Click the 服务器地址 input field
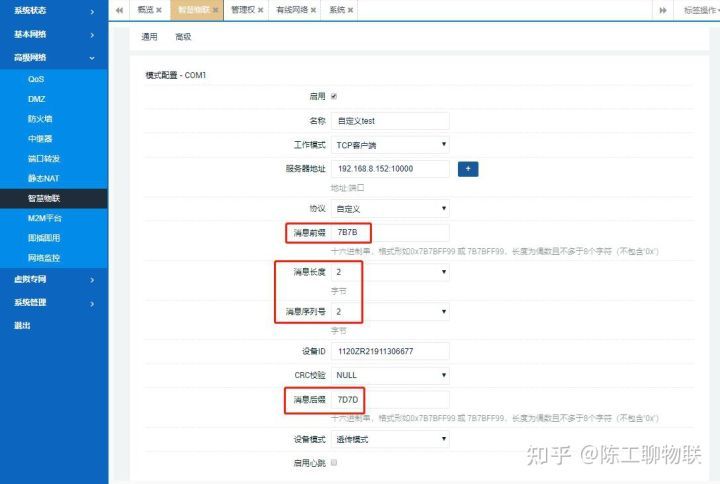Viewport: 720px width, 484px height. [390, 169]
